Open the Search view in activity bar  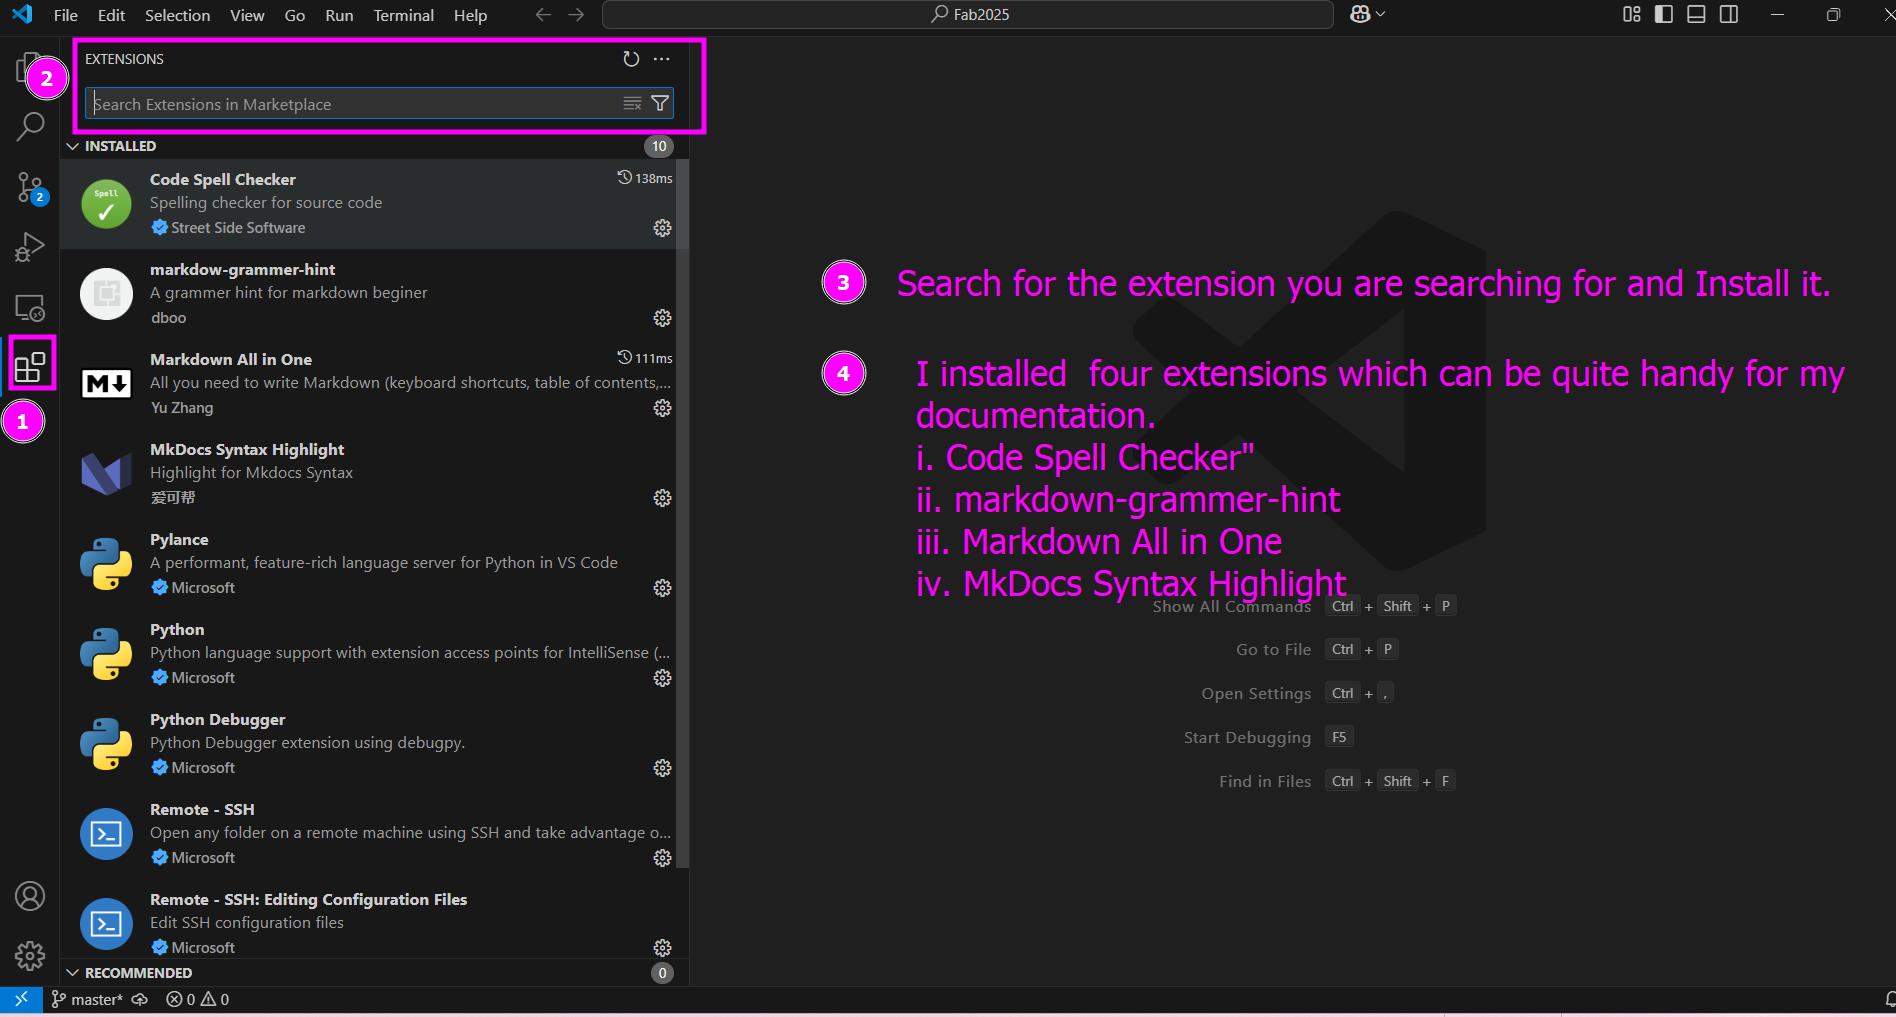[x=30, y=127]
